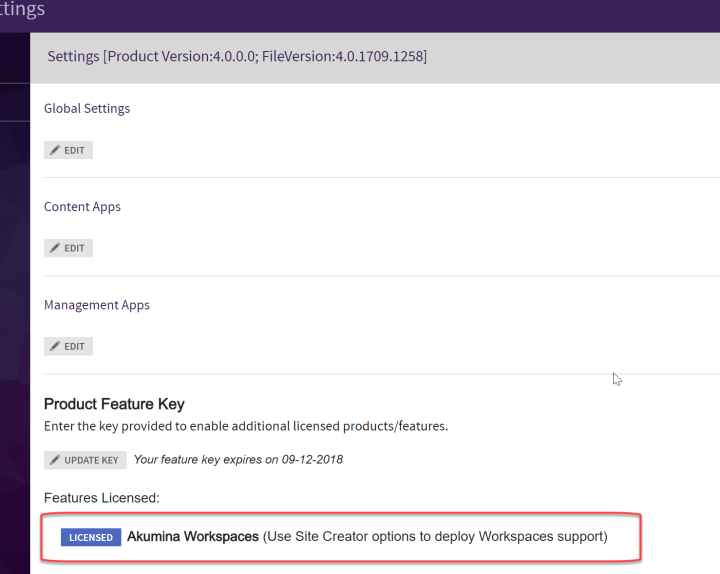The width and height of the screenshot is (720, 574).
Task: Click the blue LICENSED badge
Action: (91, 537)
